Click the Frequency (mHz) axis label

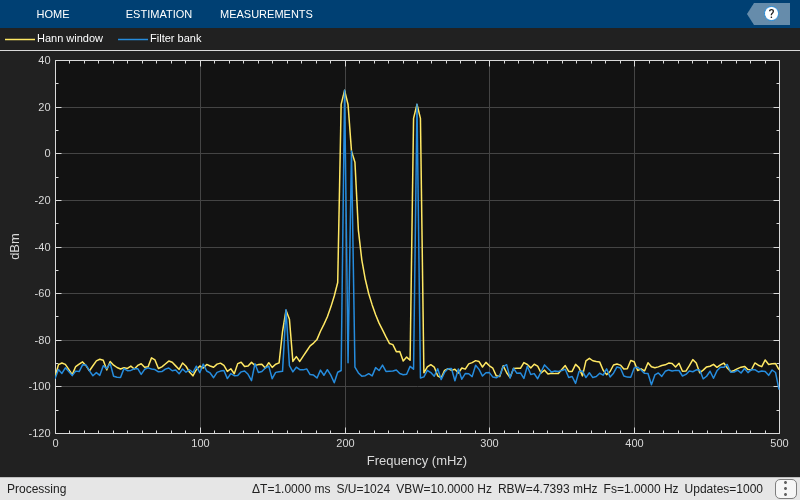(x=417, y=461)
